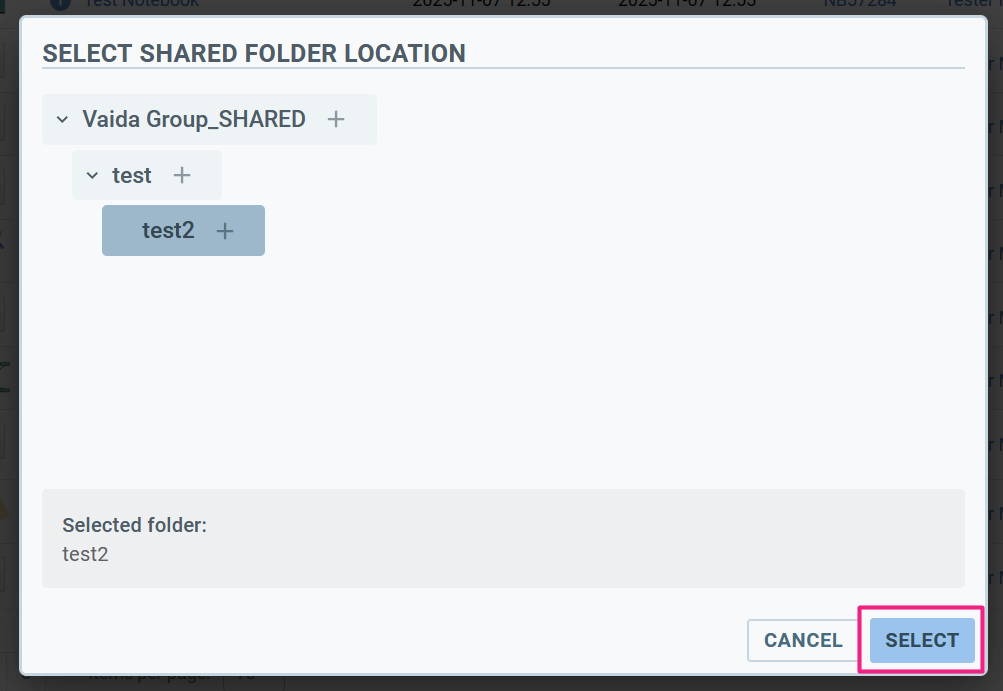Confirm the location with the Select button
This screenshot has height=691, width=1003.
tap(921, 640)
